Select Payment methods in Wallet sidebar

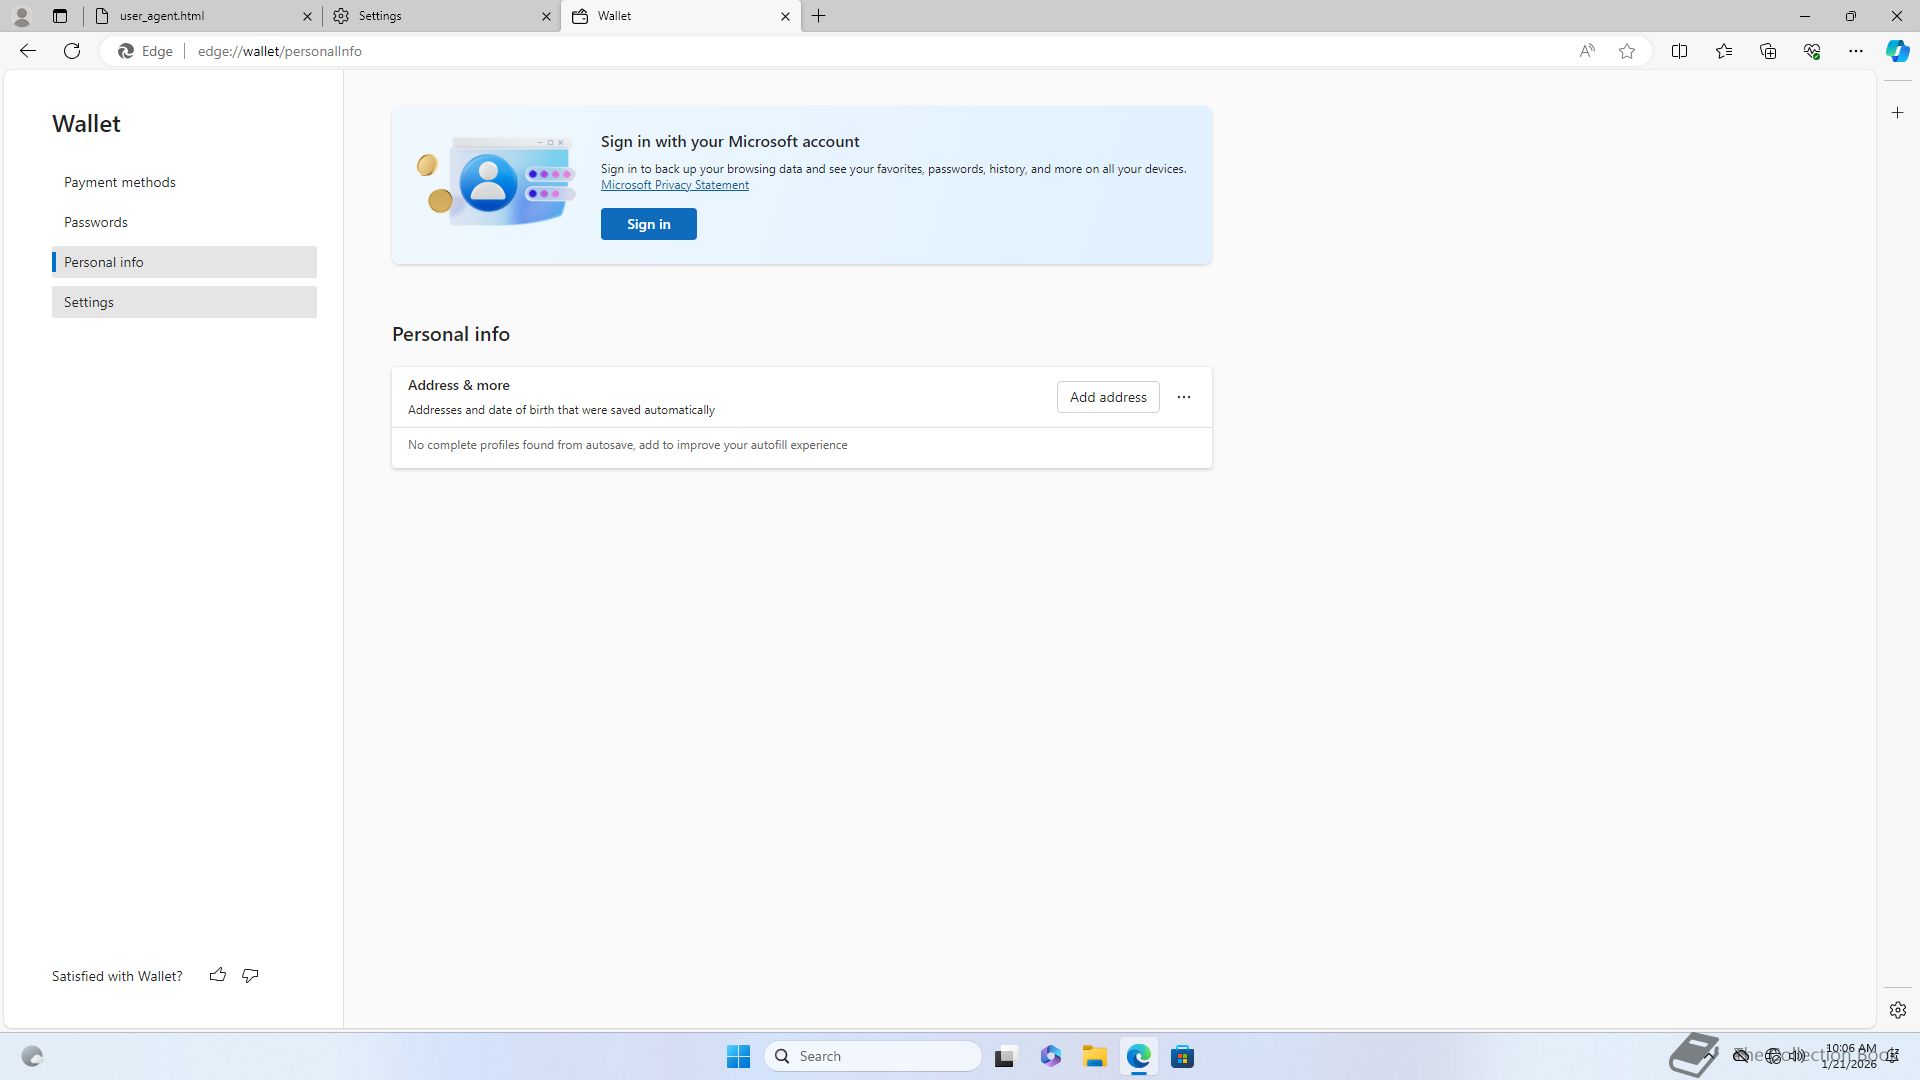point(120,182)
